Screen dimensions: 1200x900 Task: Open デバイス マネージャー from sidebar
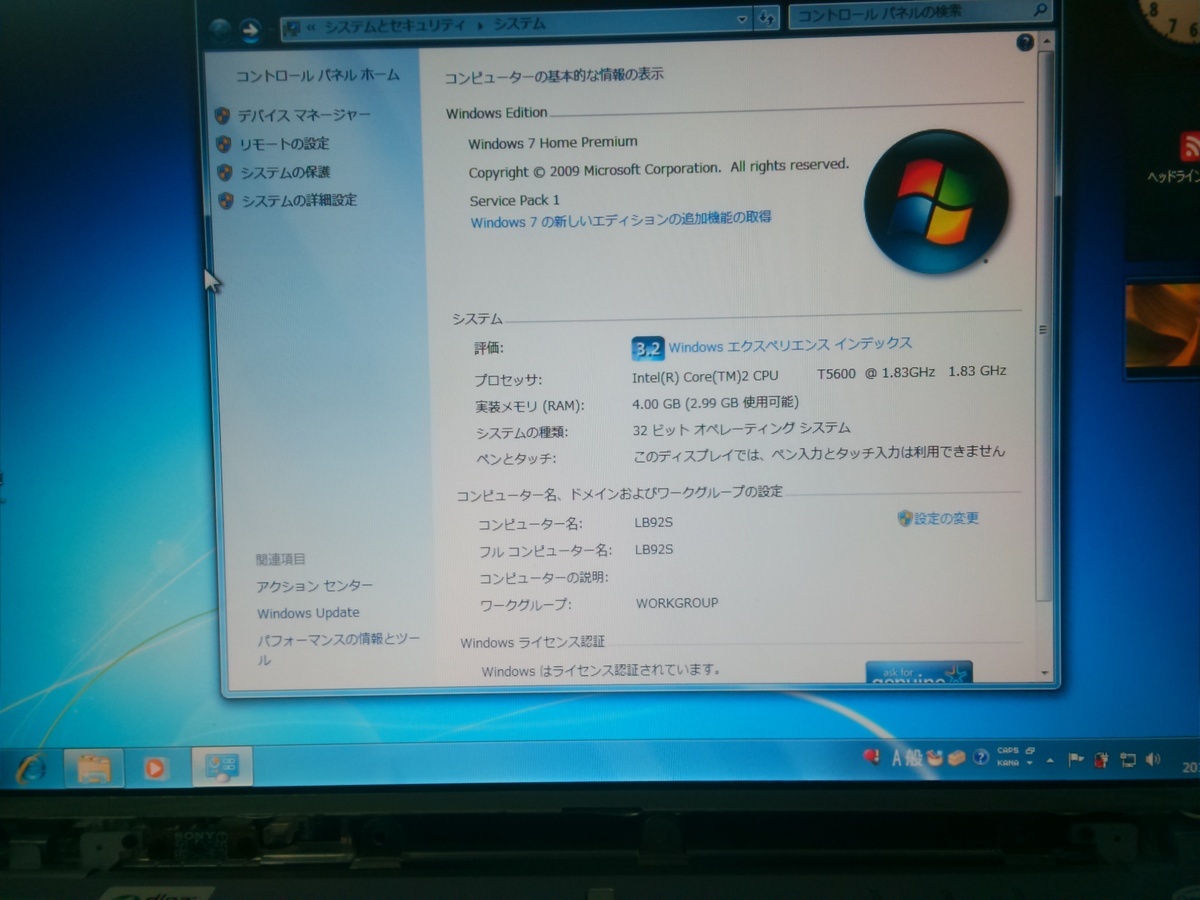(x=304, y=115)
